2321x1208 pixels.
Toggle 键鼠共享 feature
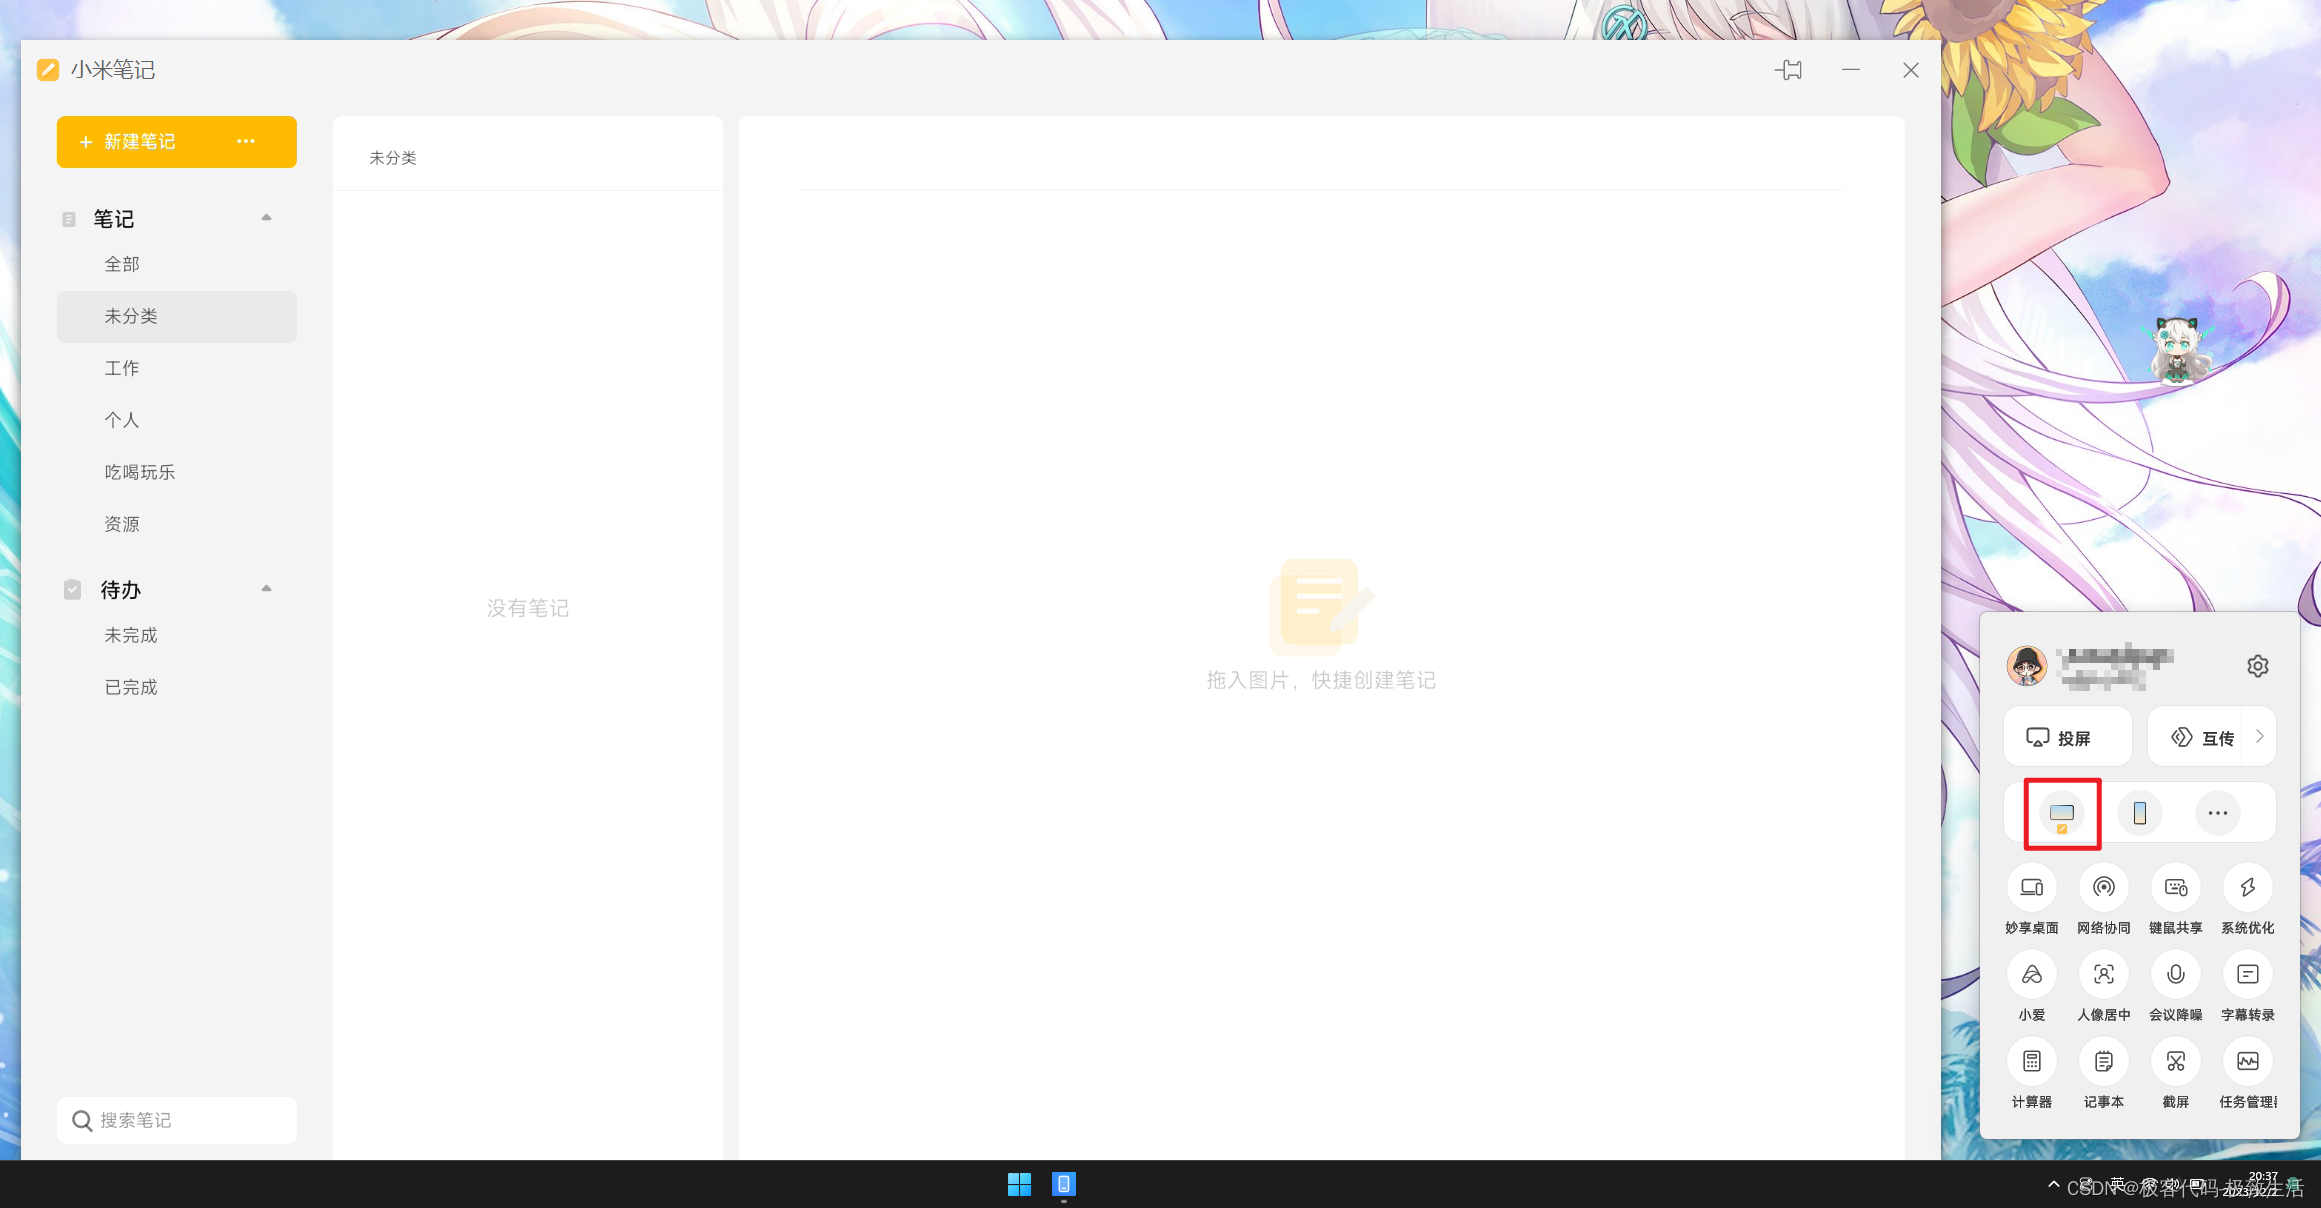point(2176,888)
